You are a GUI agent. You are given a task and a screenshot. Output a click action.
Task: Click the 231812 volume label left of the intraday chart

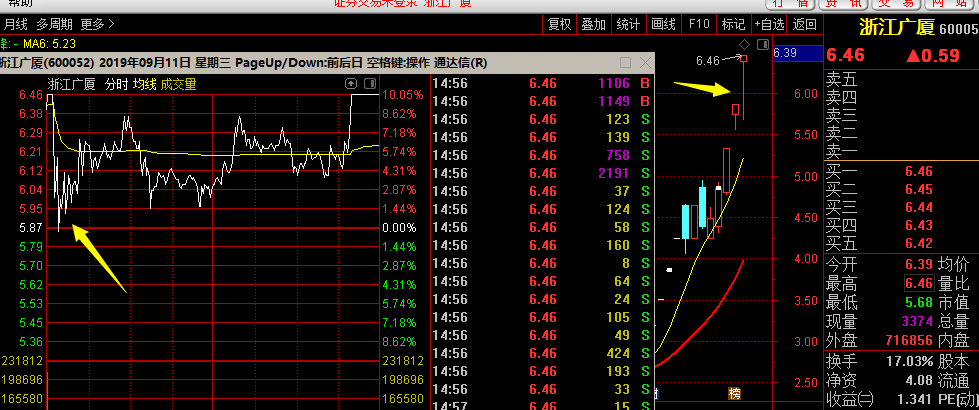(22, 361)
